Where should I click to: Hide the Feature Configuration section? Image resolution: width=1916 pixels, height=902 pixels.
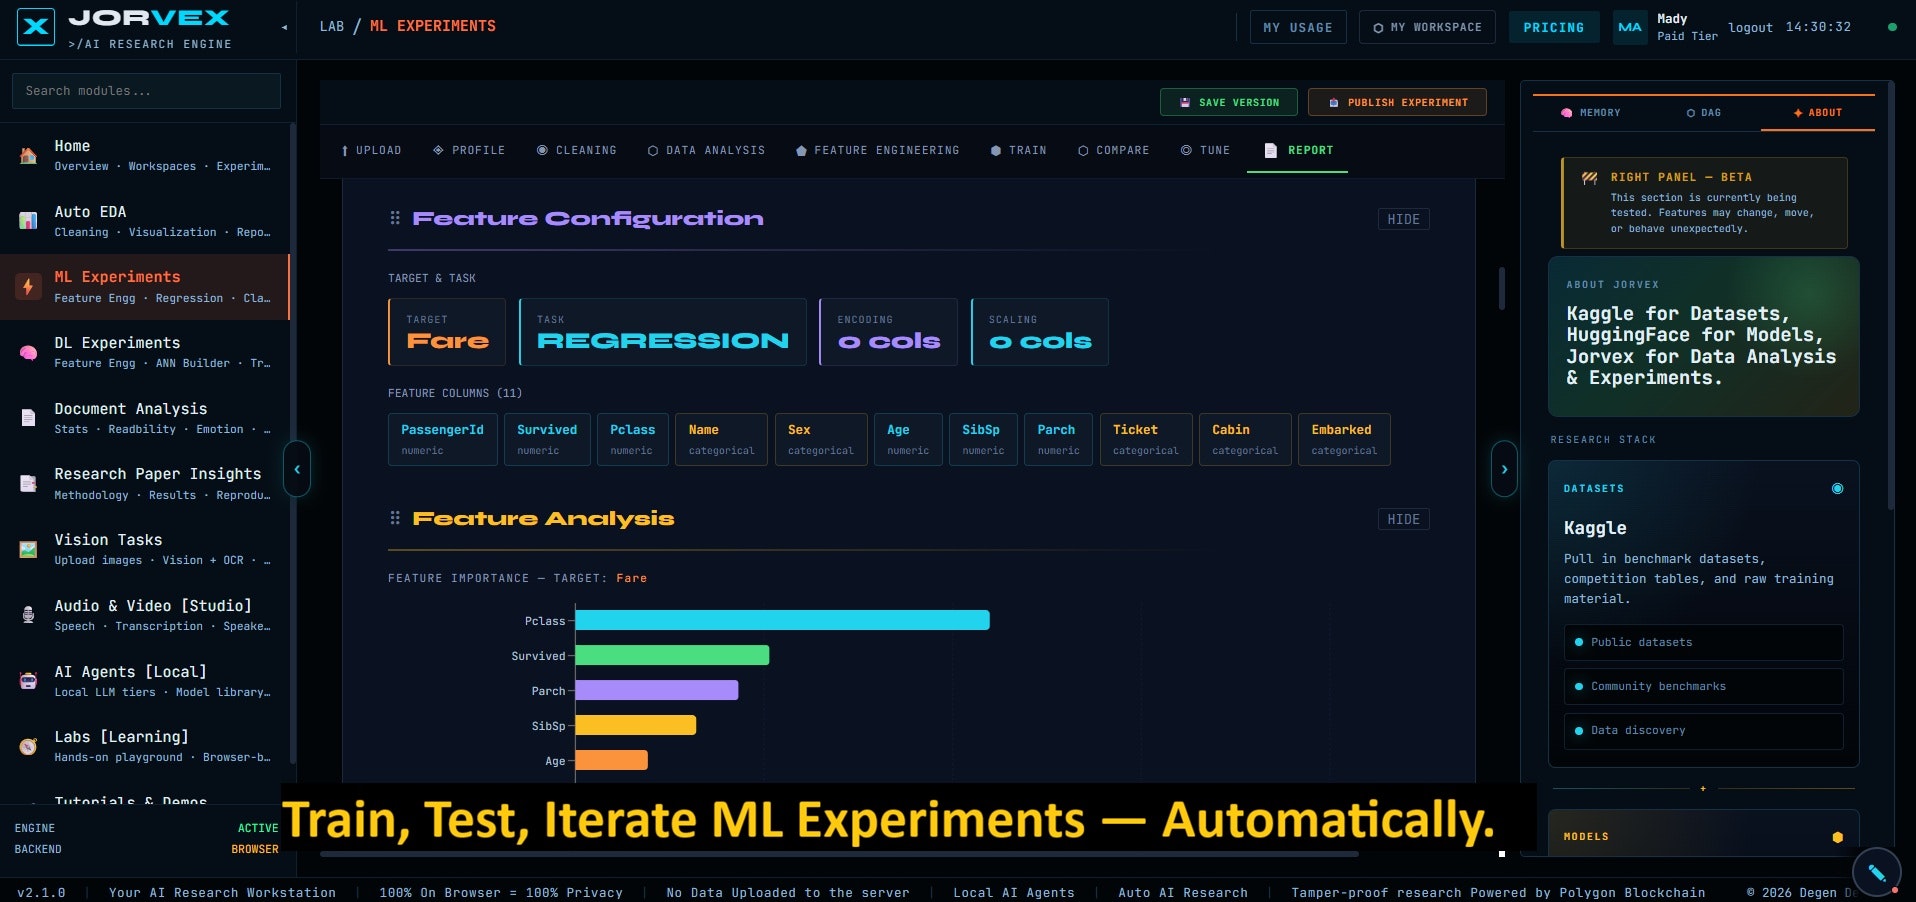(1403, 219)
